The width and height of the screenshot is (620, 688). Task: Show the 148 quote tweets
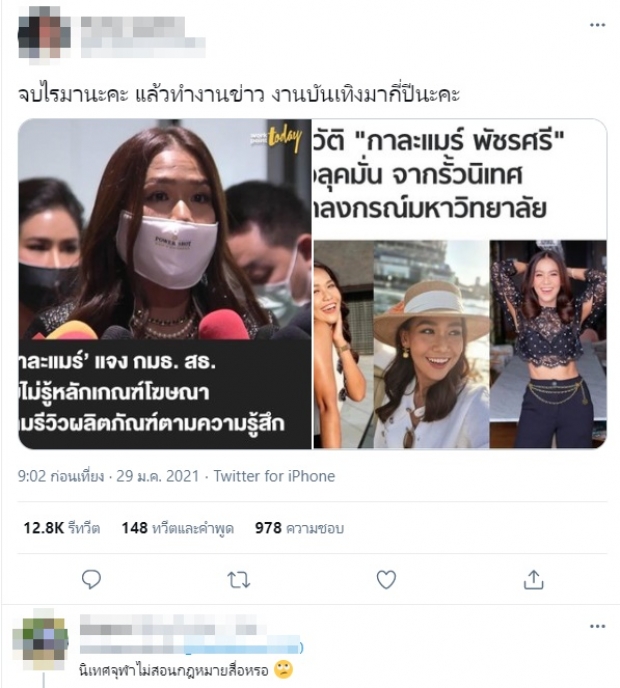point(177,528)
